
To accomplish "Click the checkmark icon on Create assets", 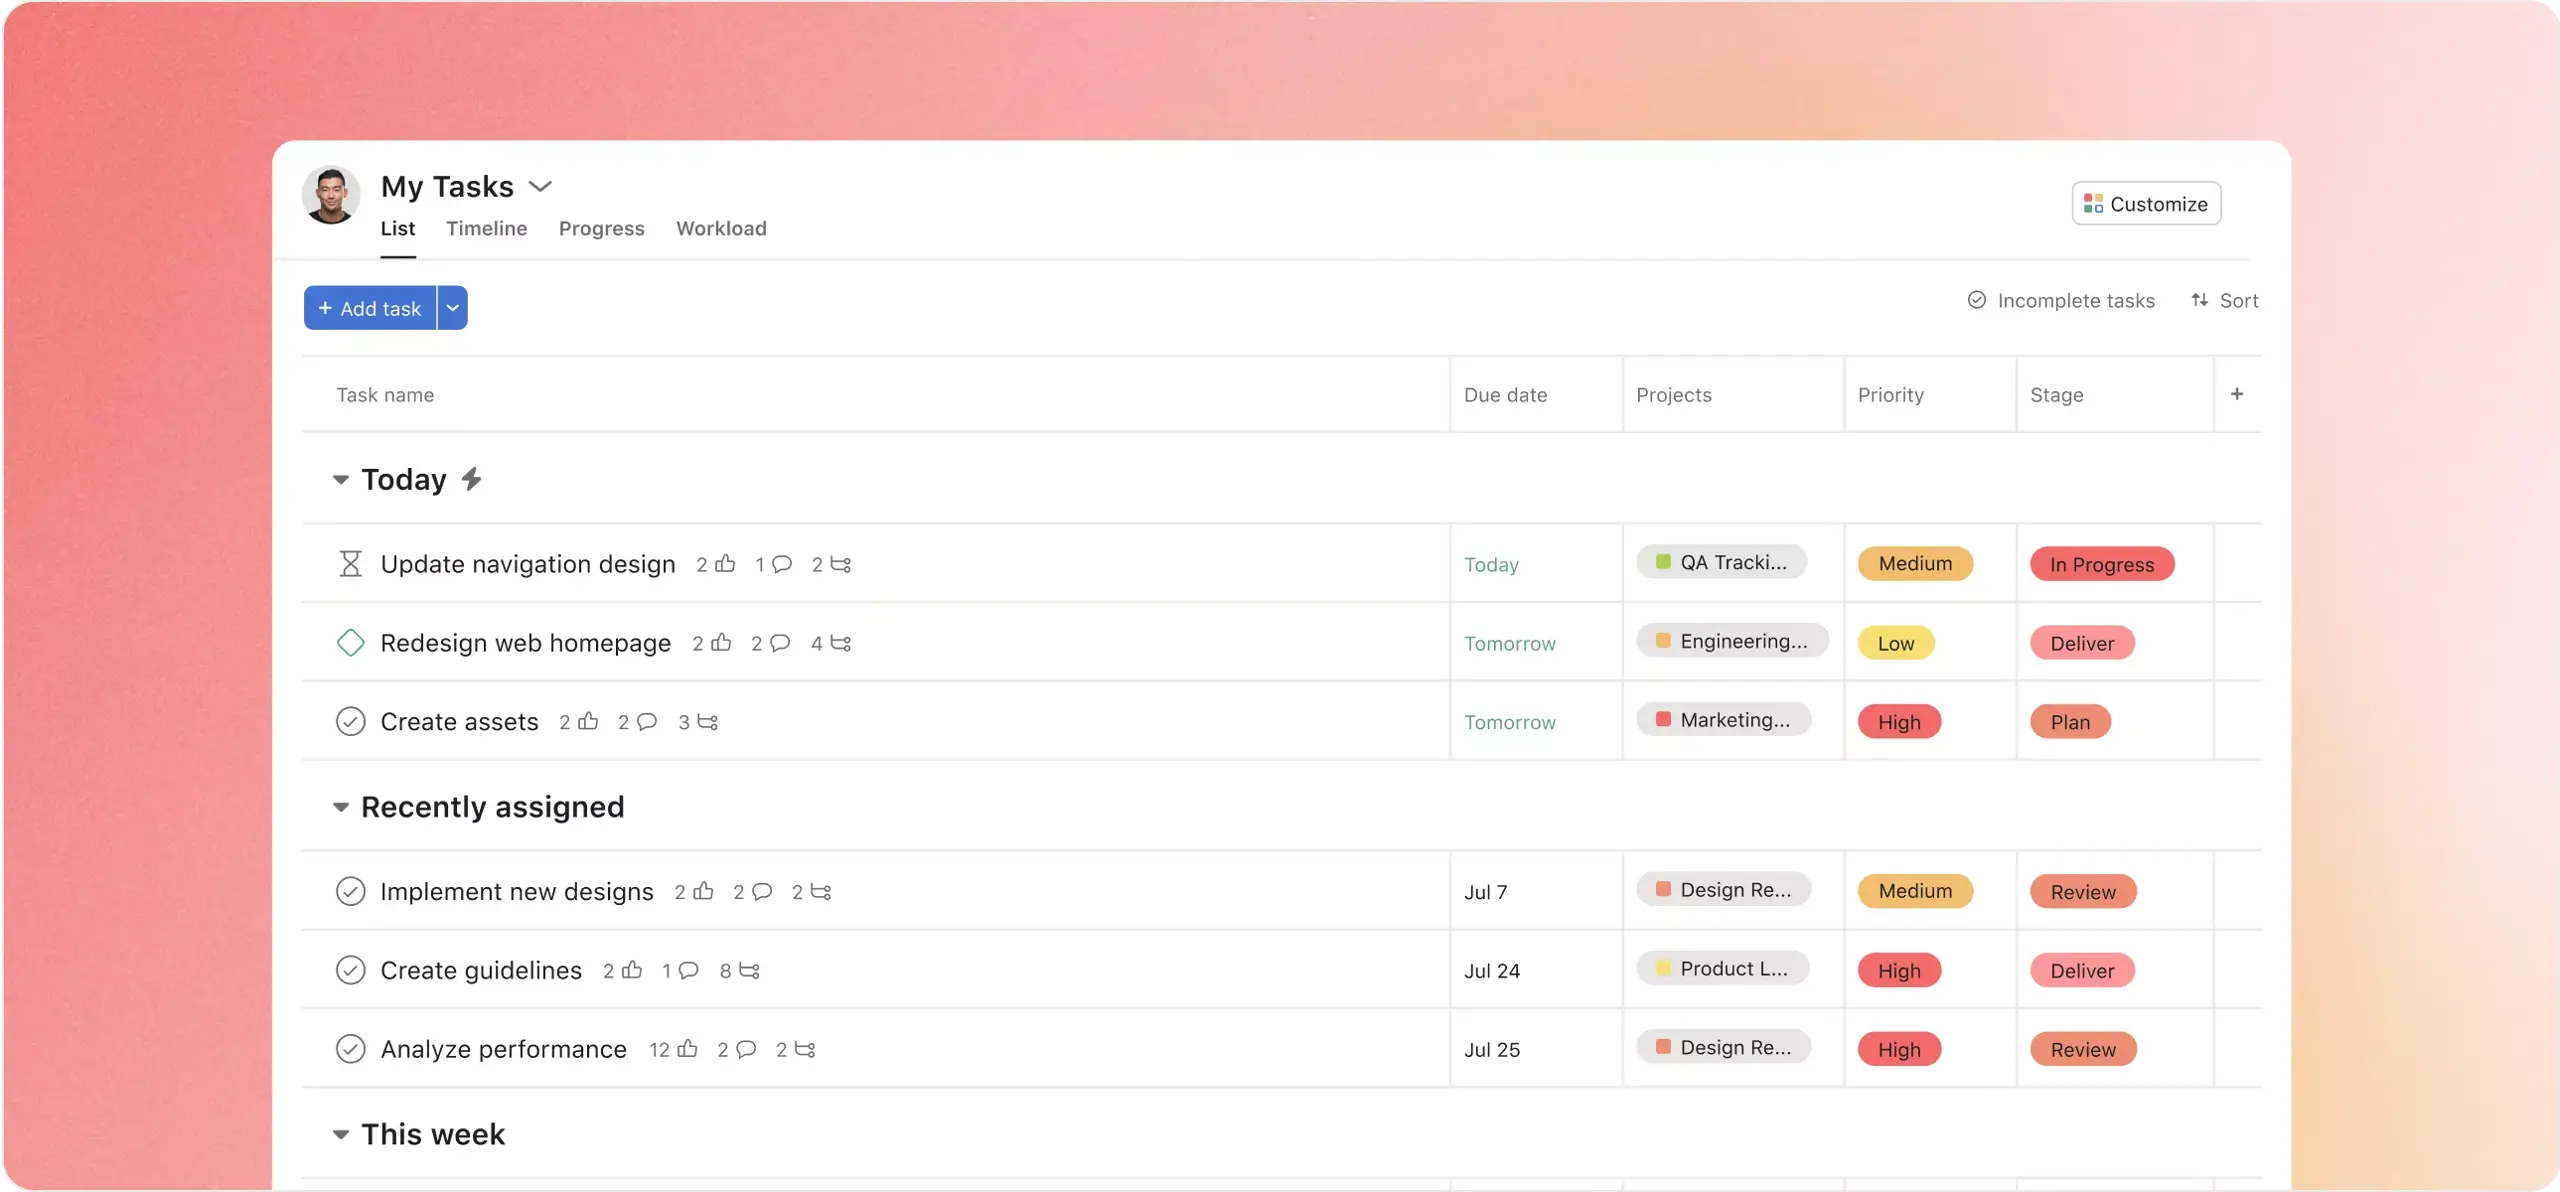I will click(x=351, y=720).
